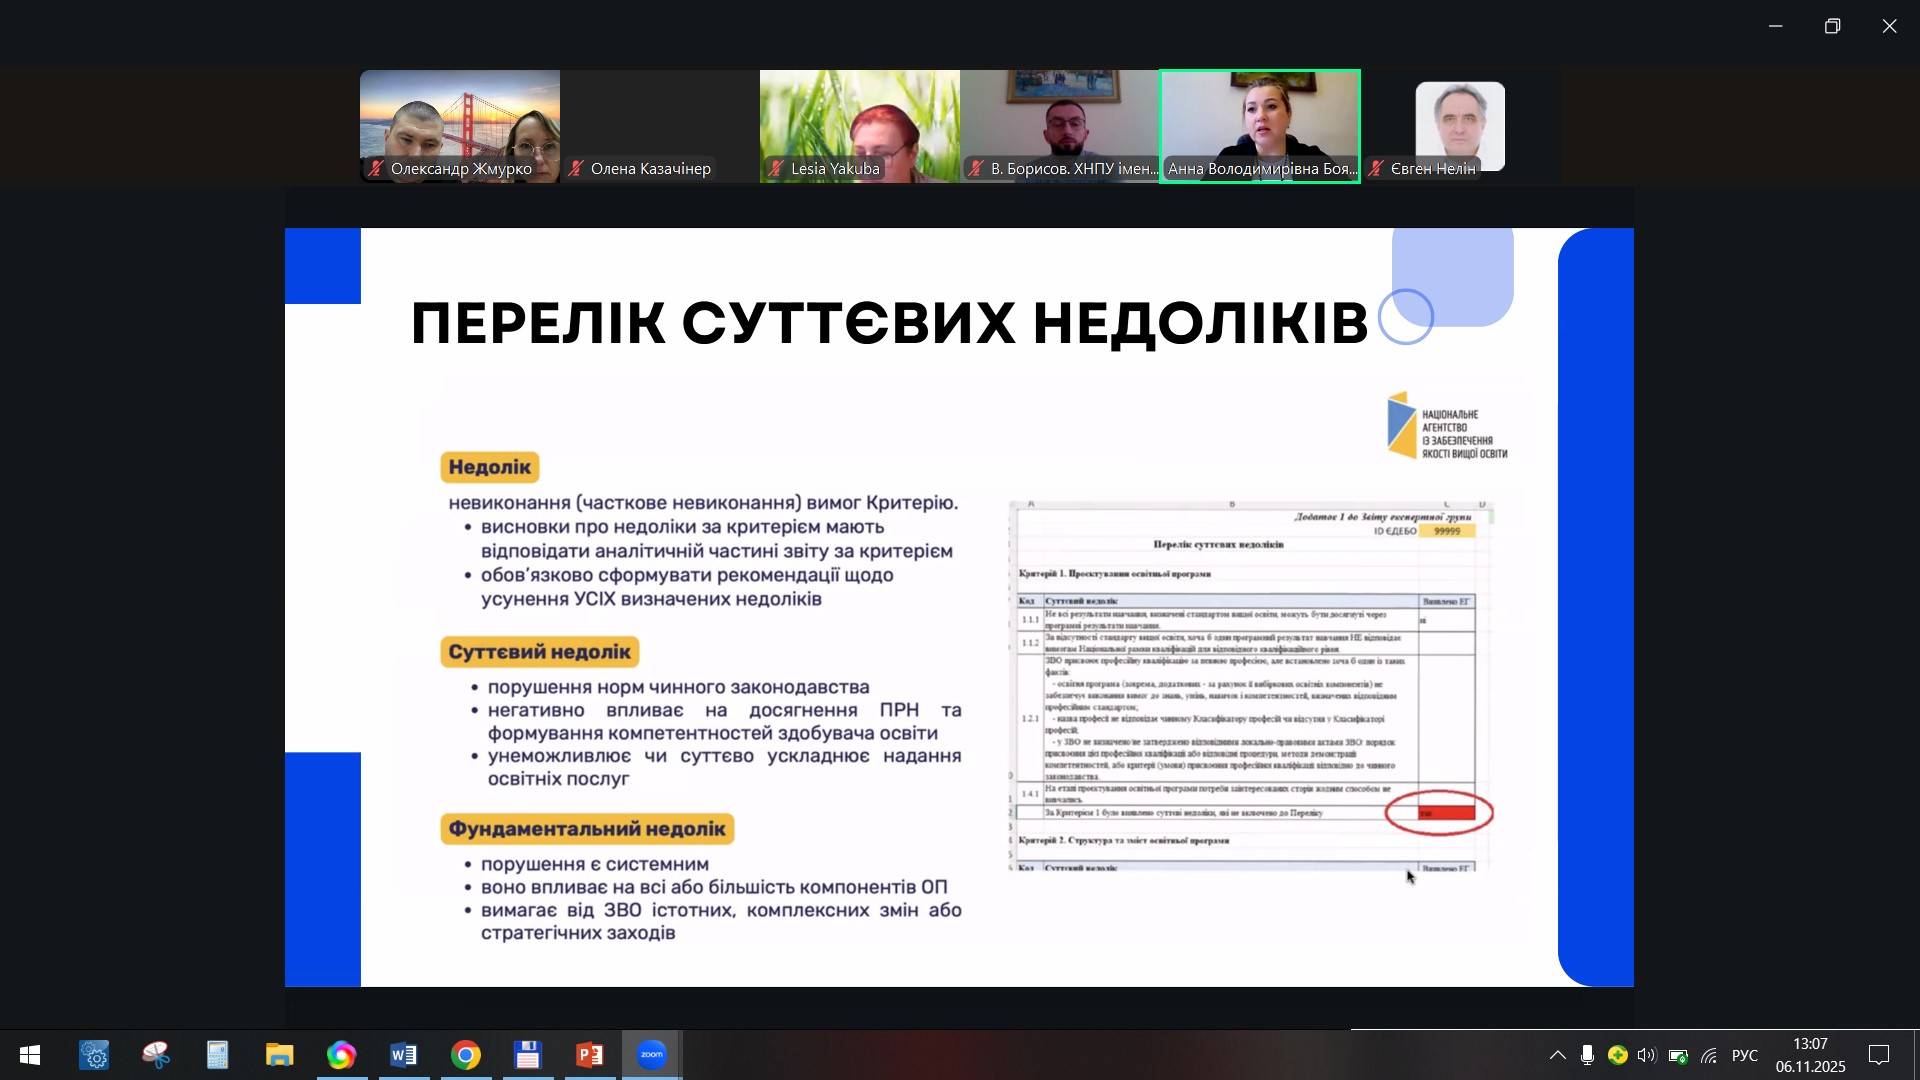
Task: Open the Snipping Tool scissors icon
Action: coord(156,1055)
